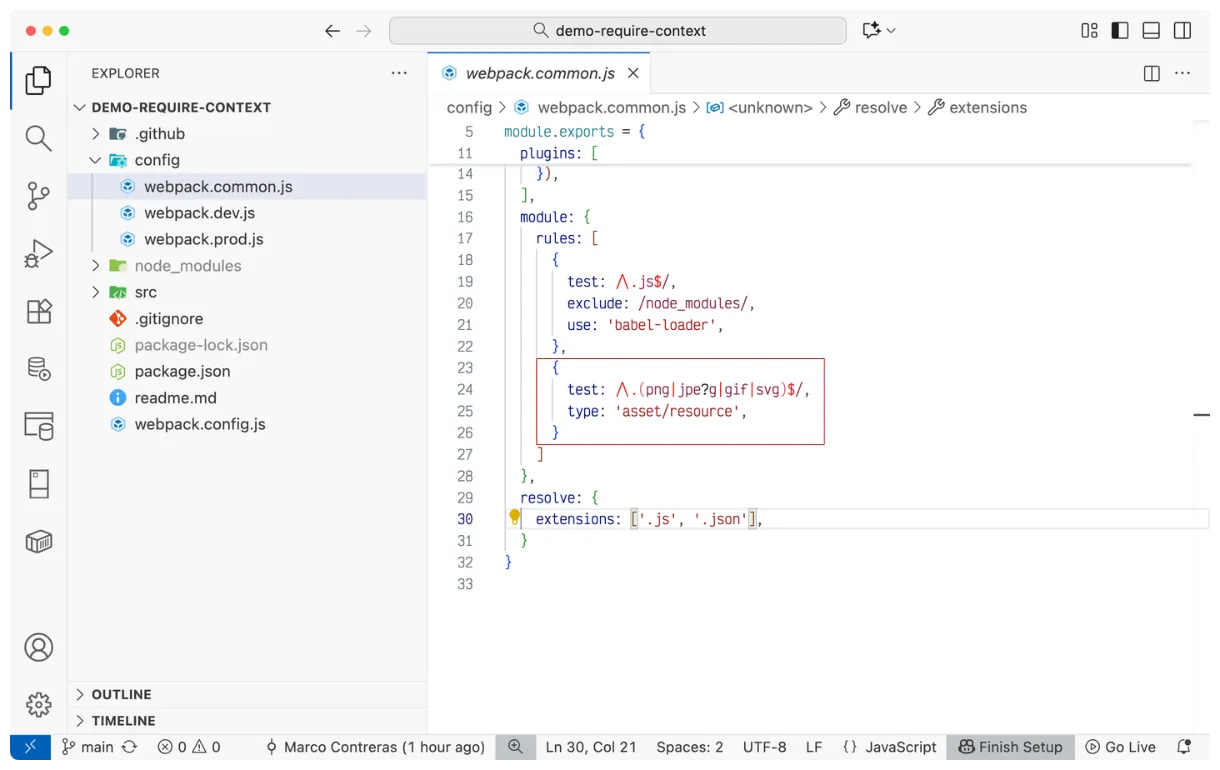Toggle the secondary side bar visibility

pyautogui.click(x=1182, y=31)
